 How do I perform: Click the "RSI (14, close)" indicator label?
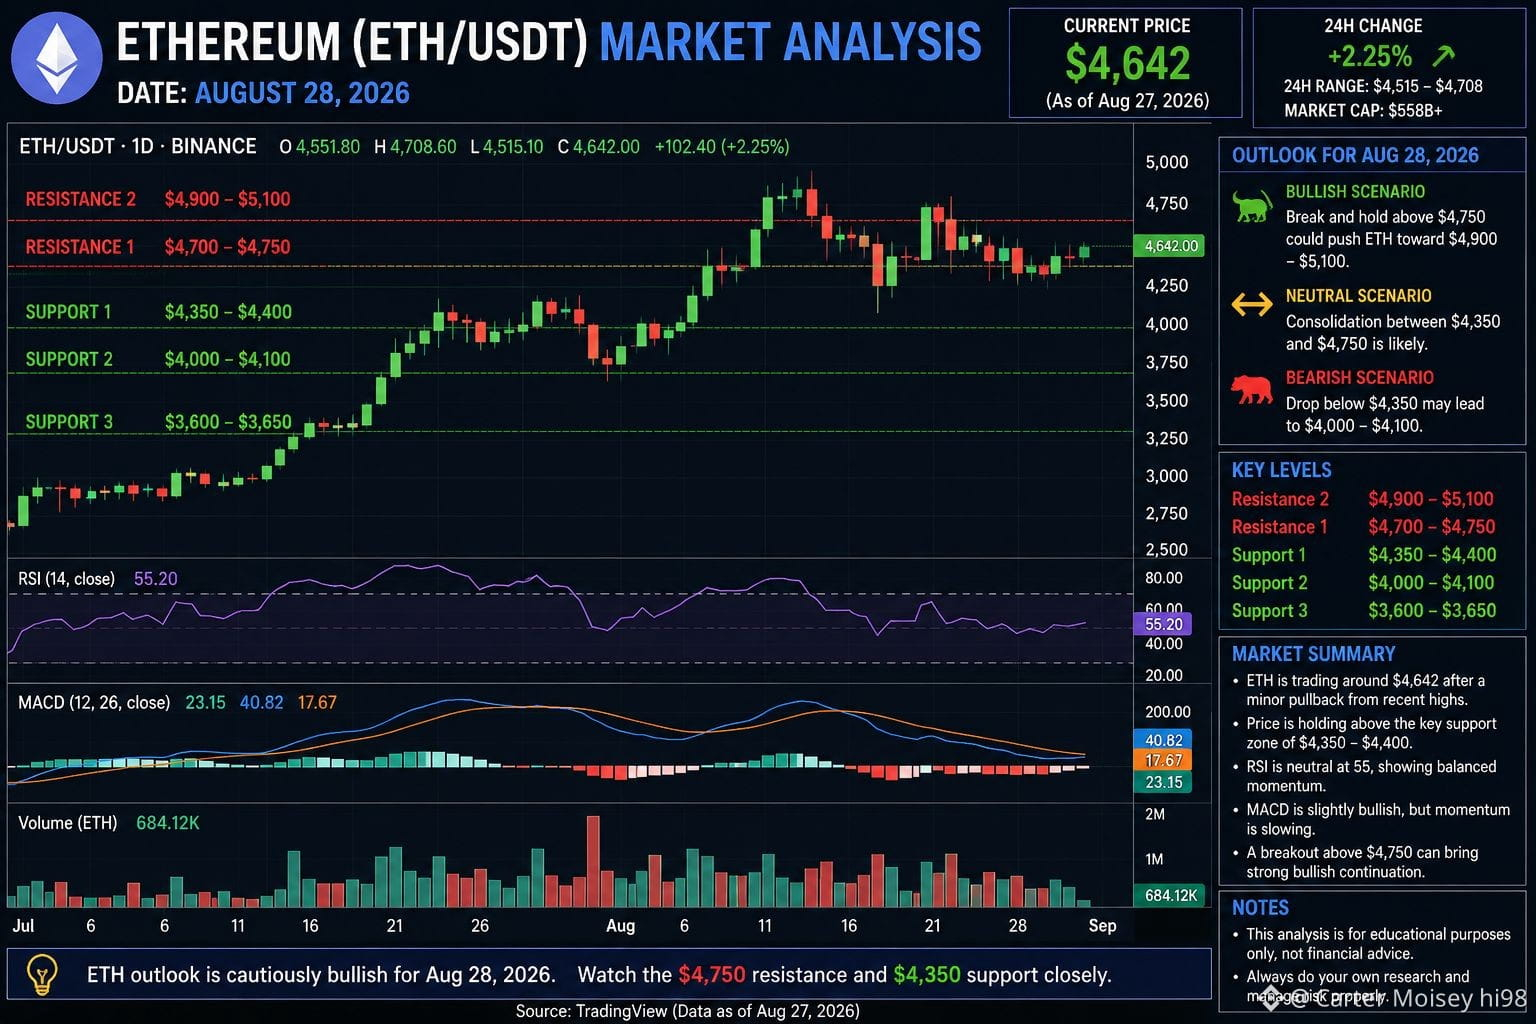66,579
